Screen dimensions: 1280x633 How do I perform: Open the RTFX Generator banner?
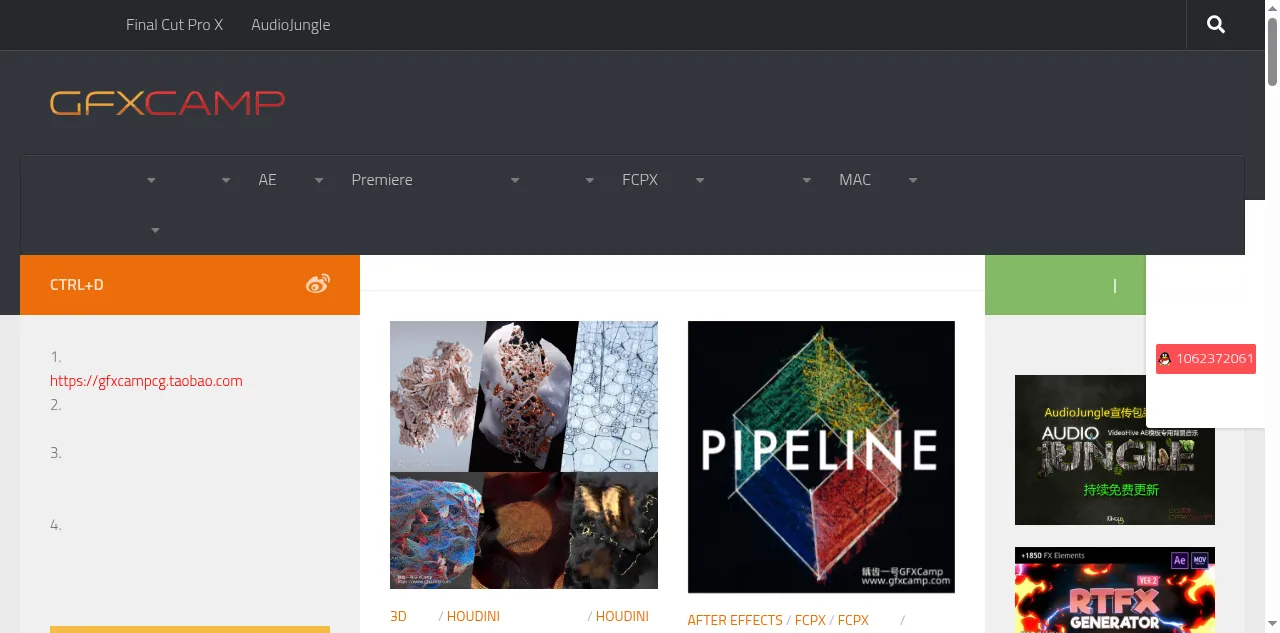[x=1115, y=590]
